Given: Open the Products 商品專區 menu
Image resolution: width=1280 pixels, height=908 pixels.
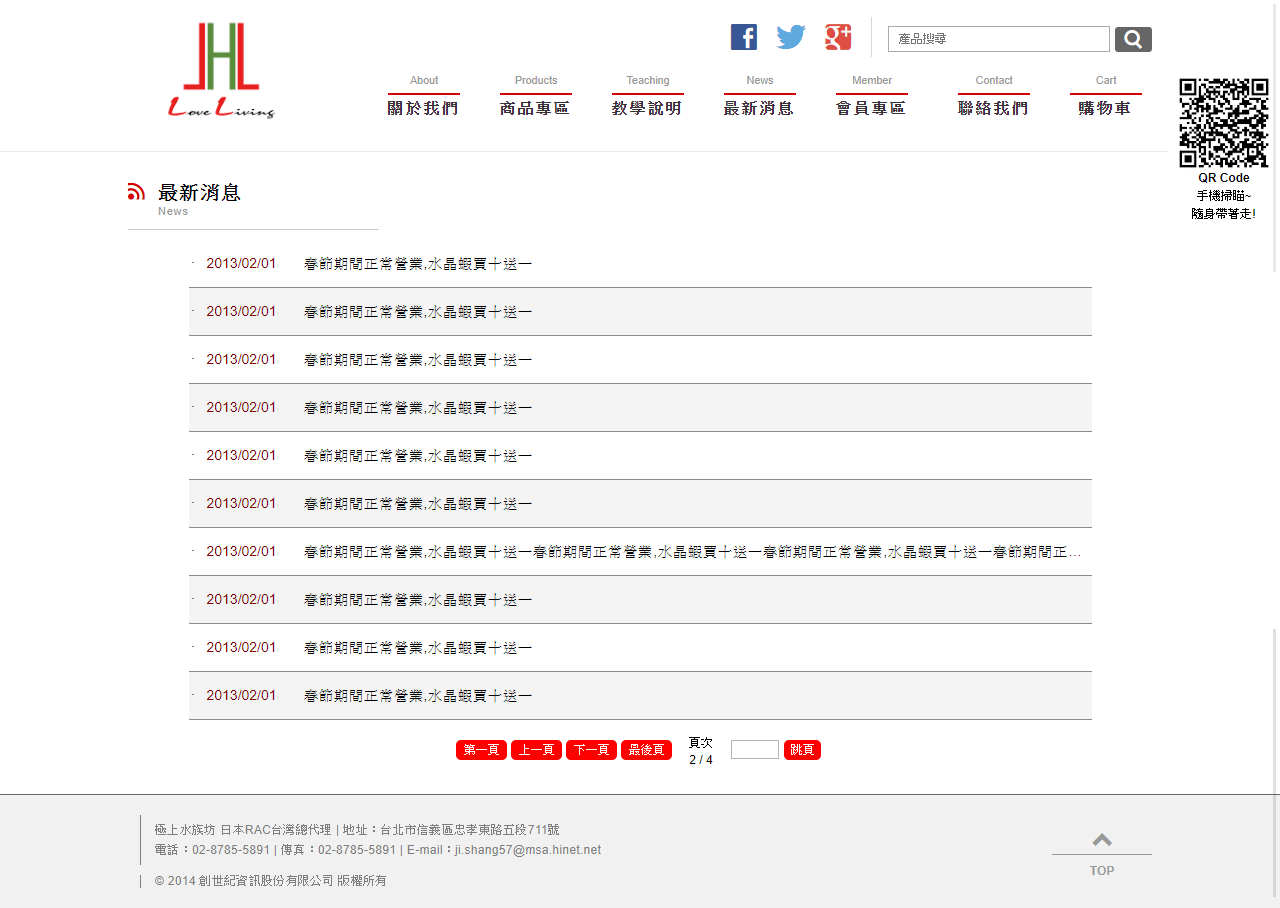Looking at the screenshot, I should [x=536, y=96].
